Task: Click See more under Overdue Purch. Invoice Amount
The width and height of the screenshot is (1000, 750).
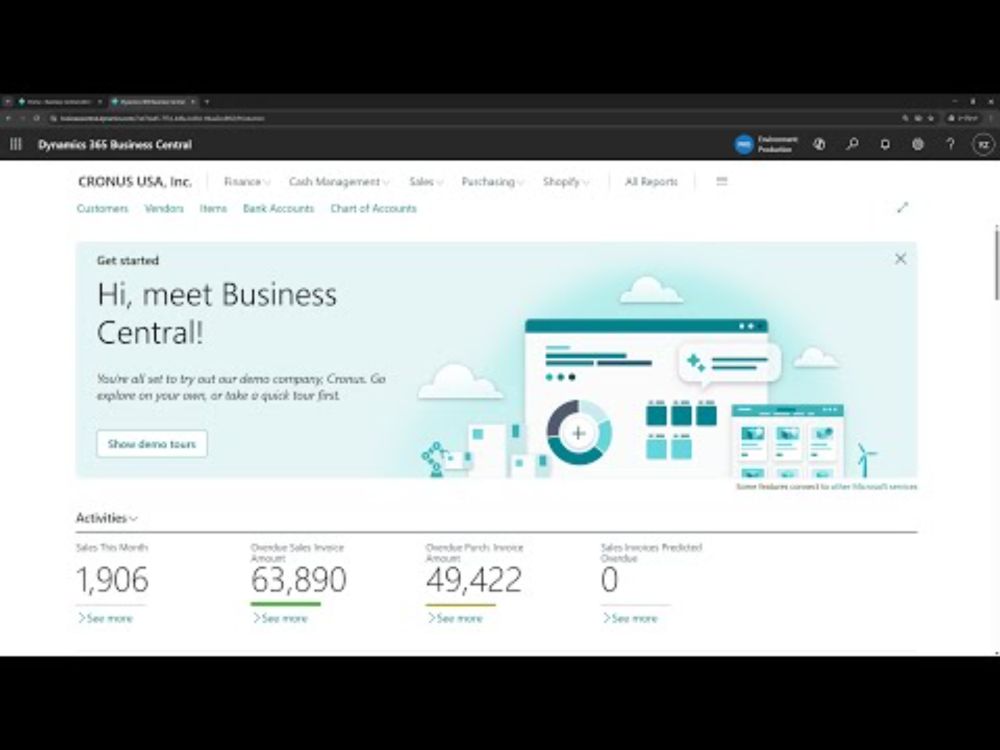Action: [x=455, y=618]
